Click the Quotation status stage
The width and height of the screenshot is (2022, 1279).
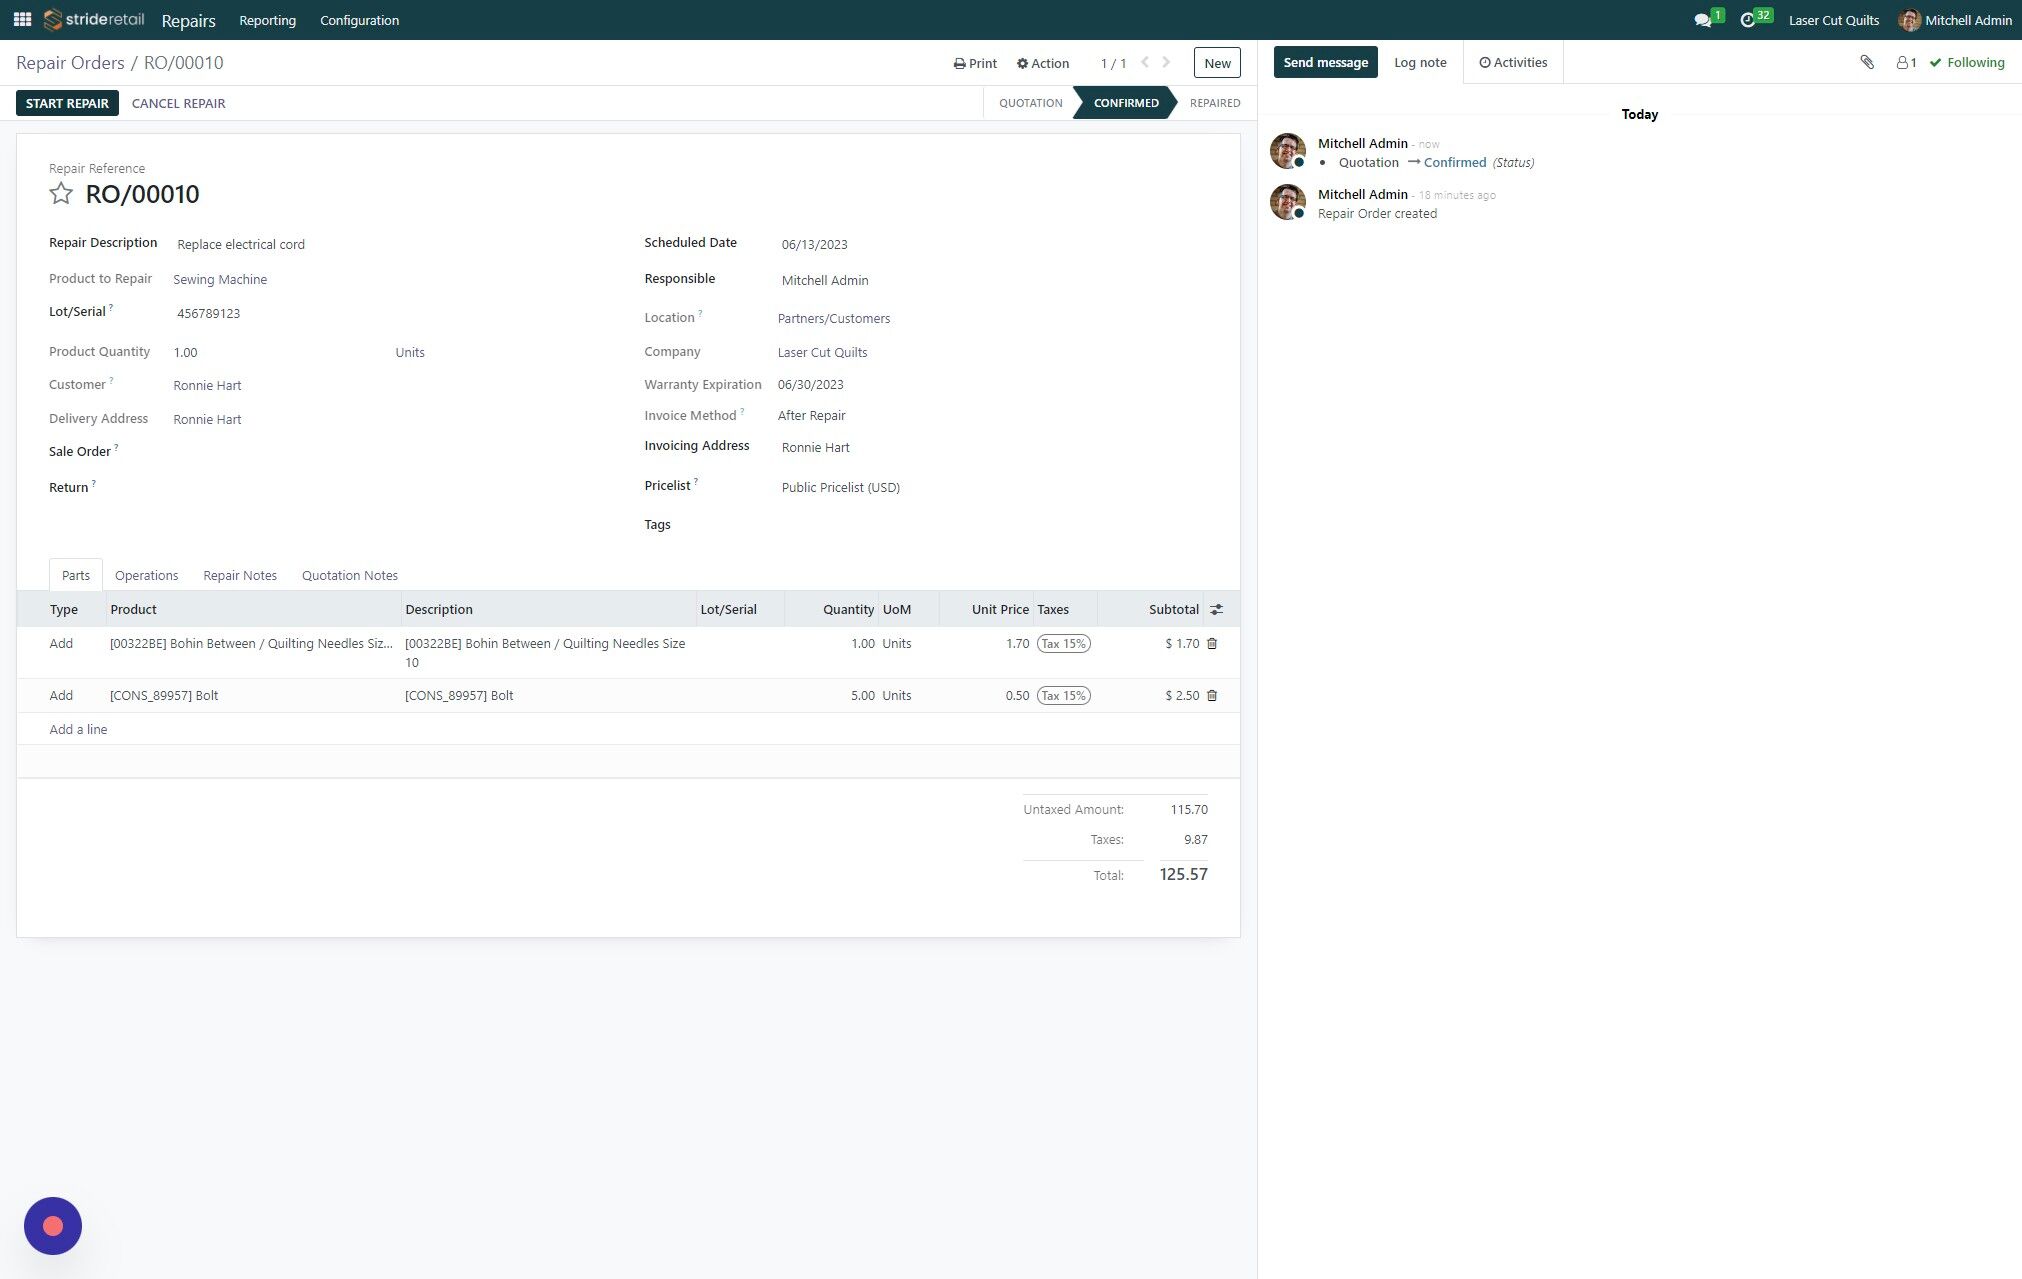click(x=1030, y=103)
